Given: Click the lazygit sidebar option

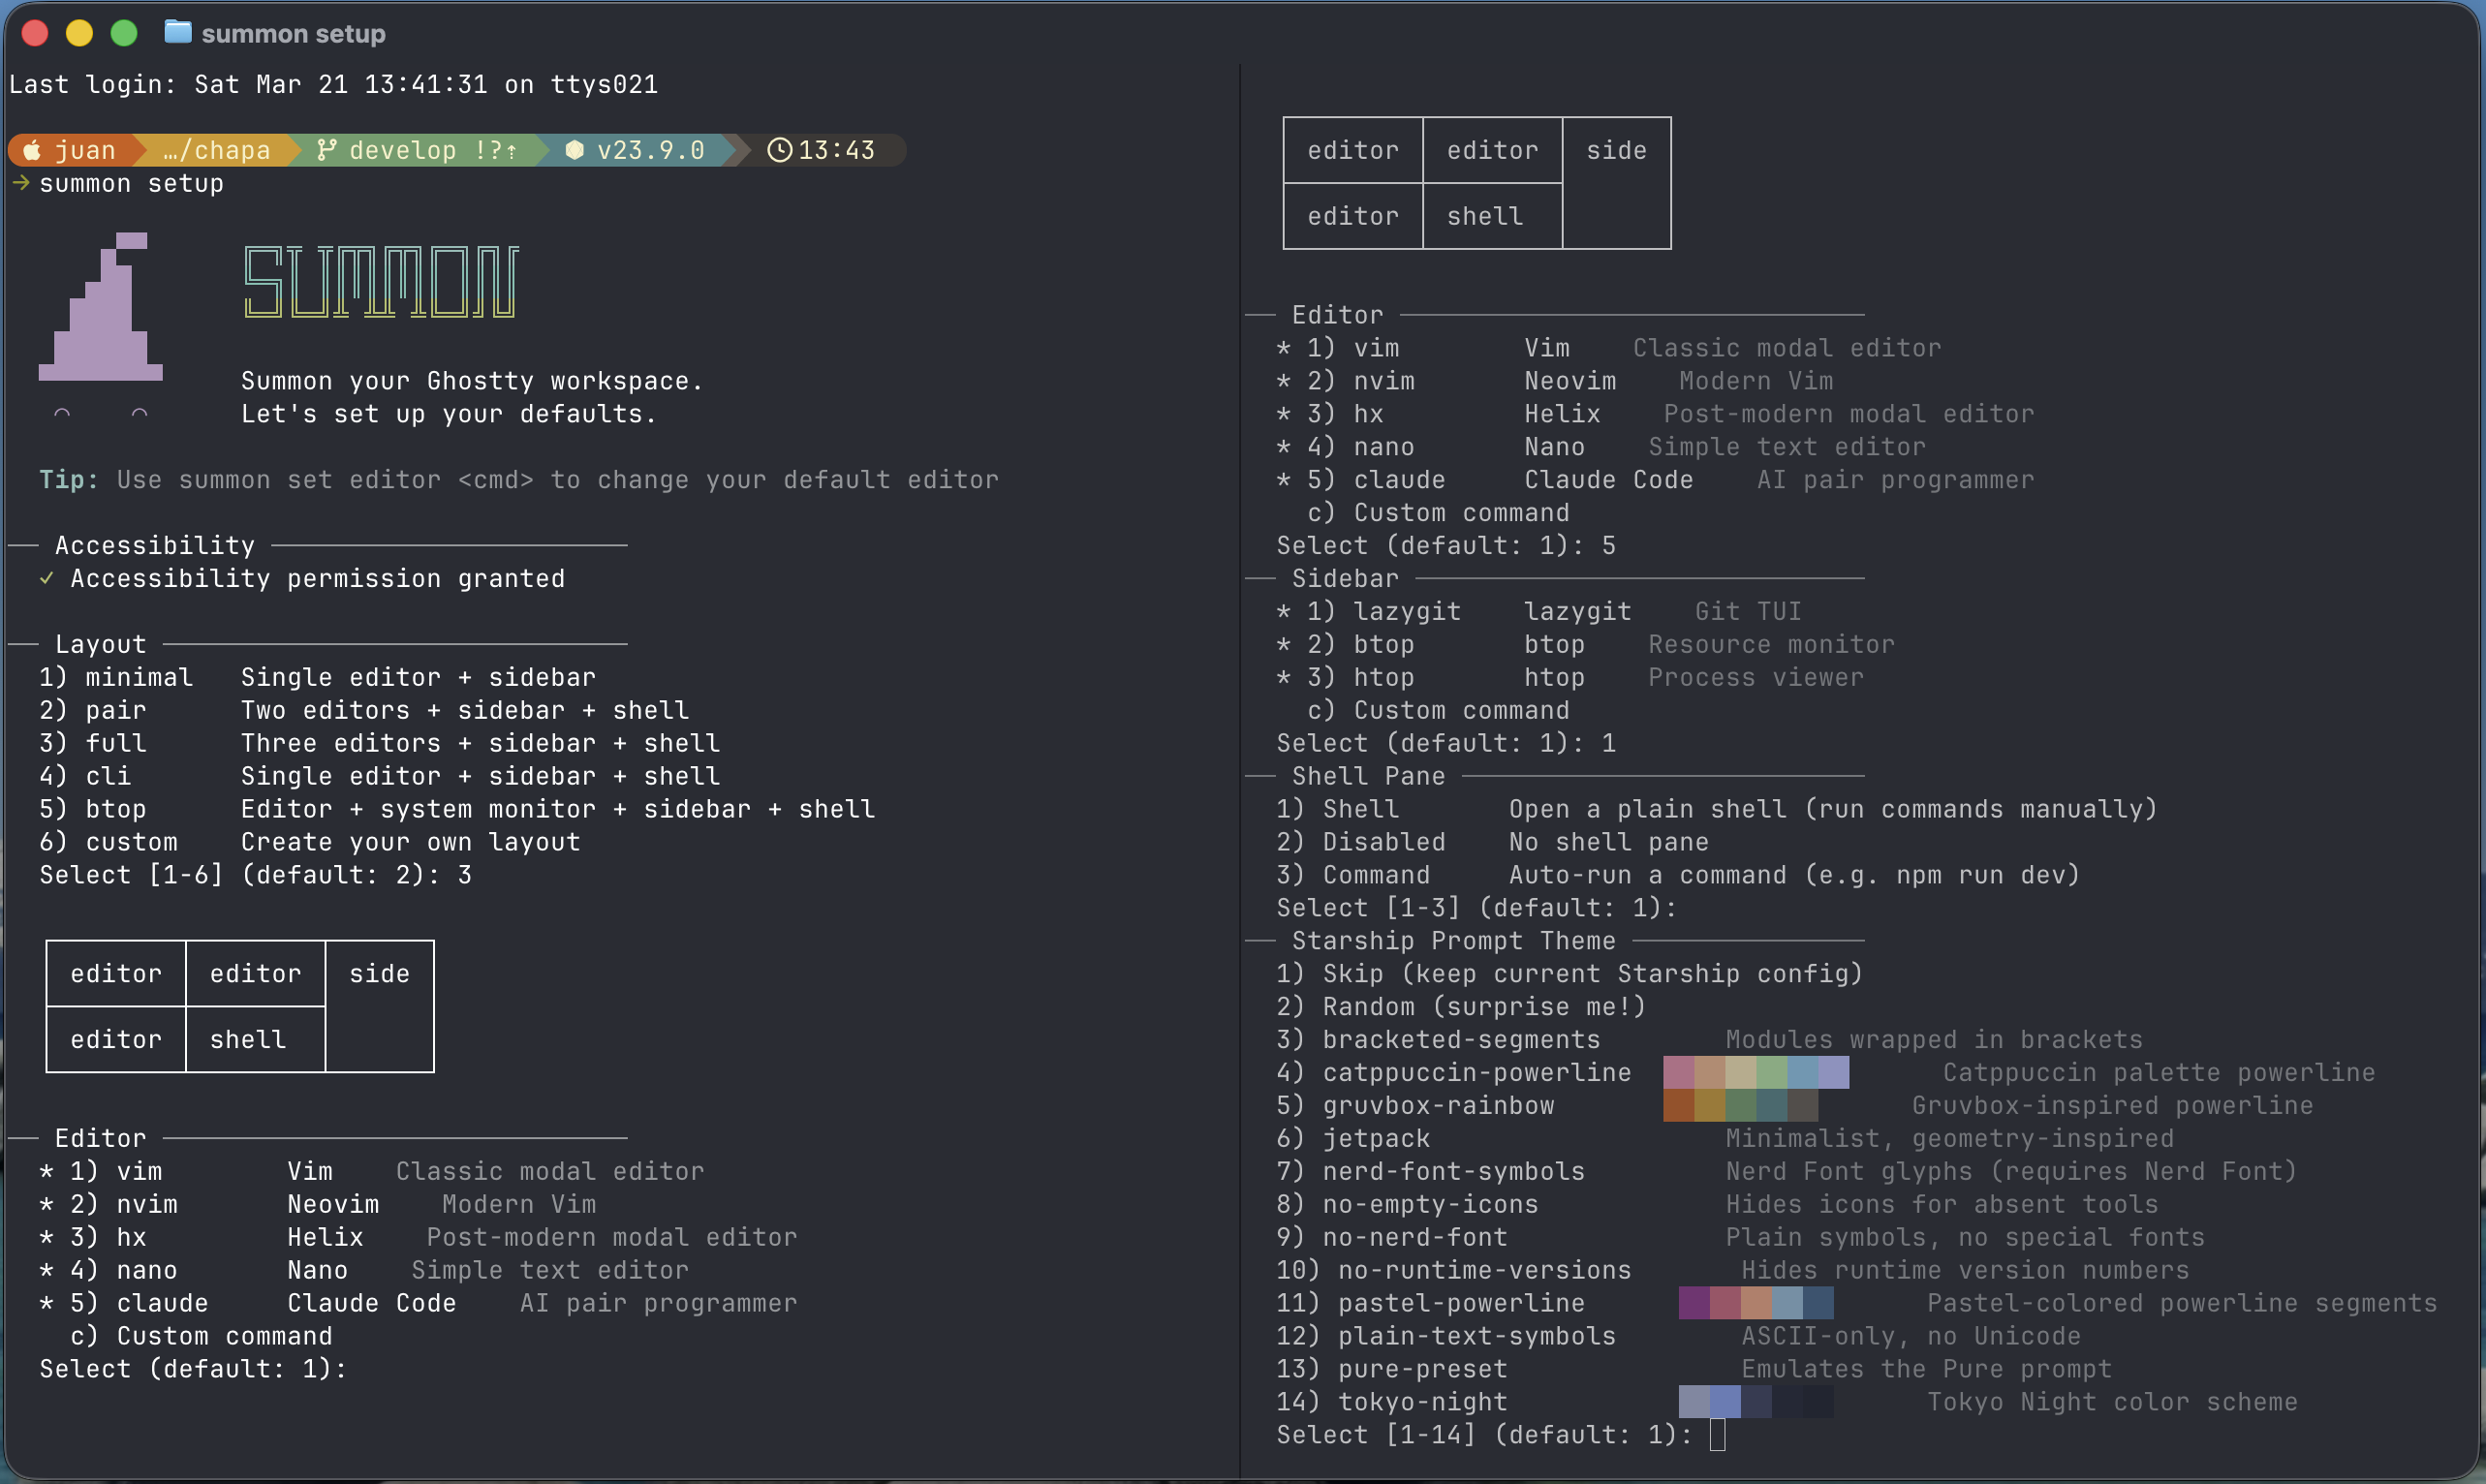Looking at the screenshot, I should click(1406, 611).
